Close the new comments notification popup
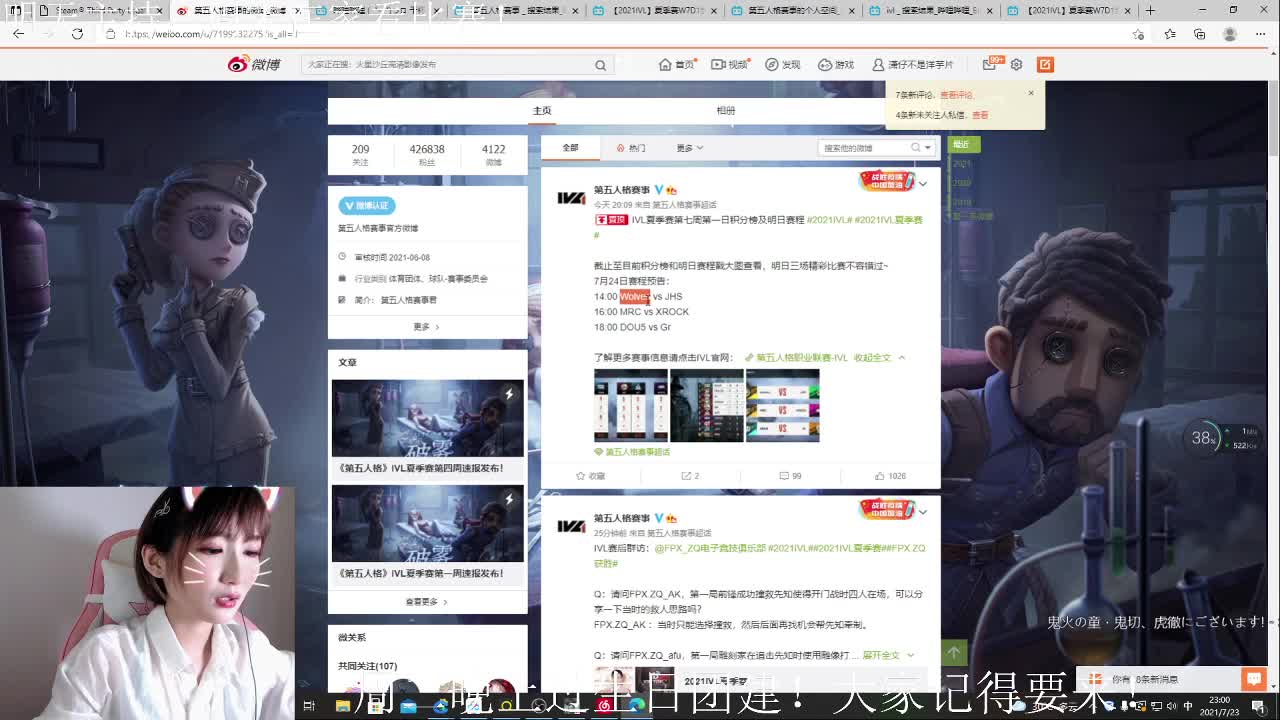This screenshot has width=1280, height=720. [1031, 94]
